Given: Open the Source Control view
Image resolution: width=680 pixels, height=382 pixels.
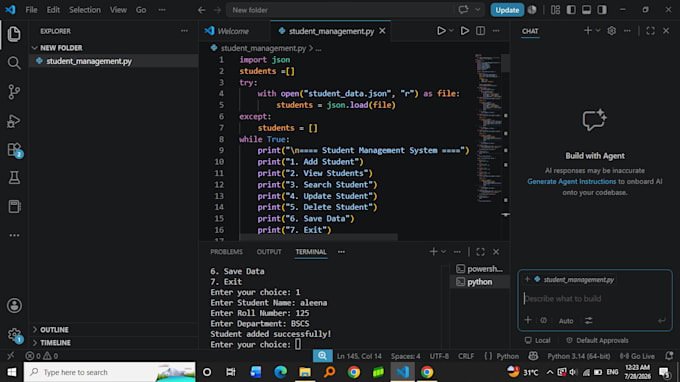Looking at the screenshot, I should 14,92.
